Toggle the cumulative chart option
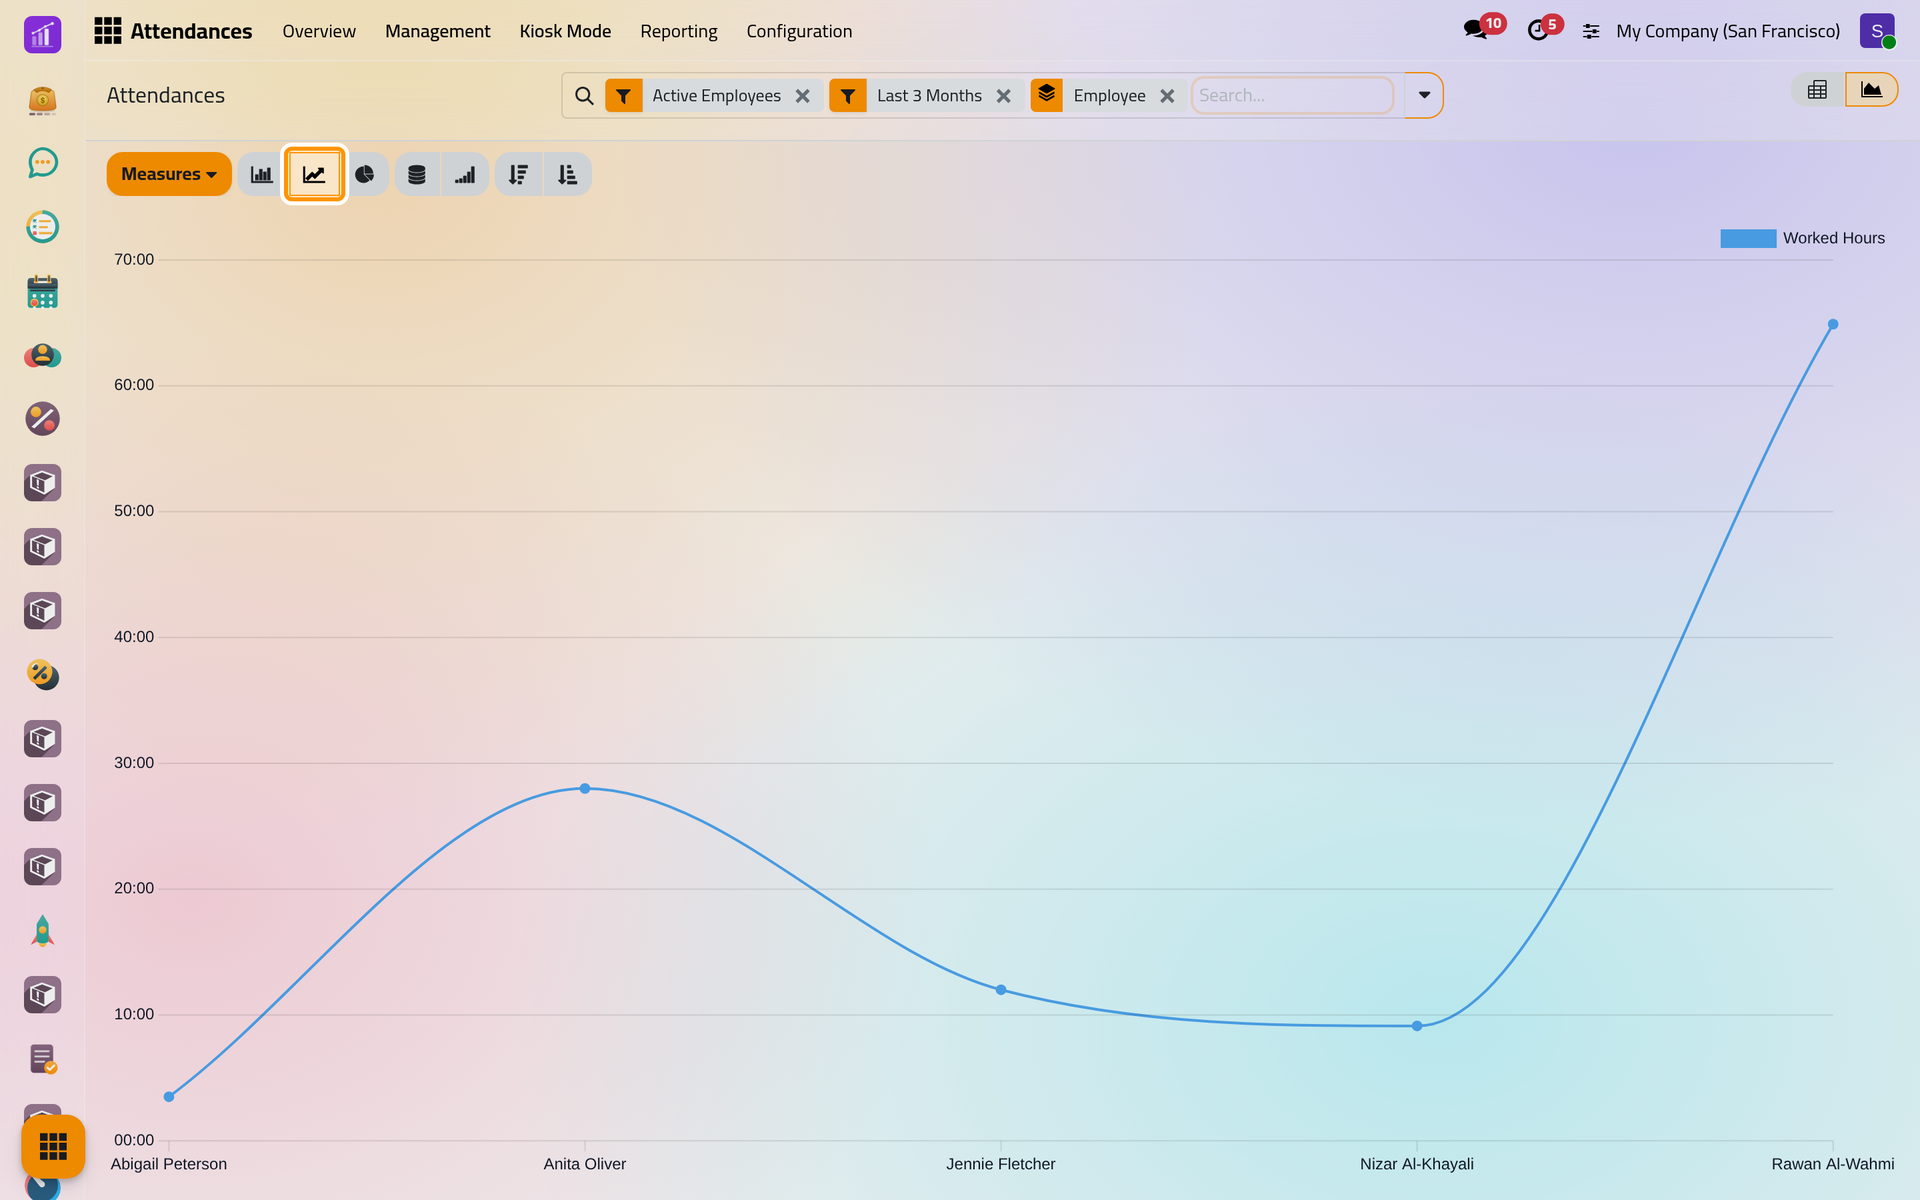Image resolution: width=1920 pixels, height=1200 pixels. [465, 174]
